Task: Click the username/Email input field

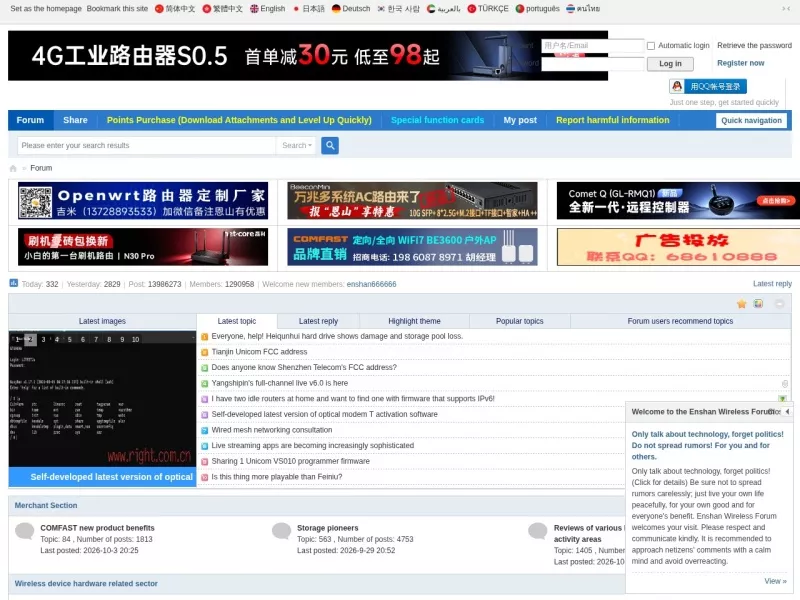Action: click(x=592, y=46)
